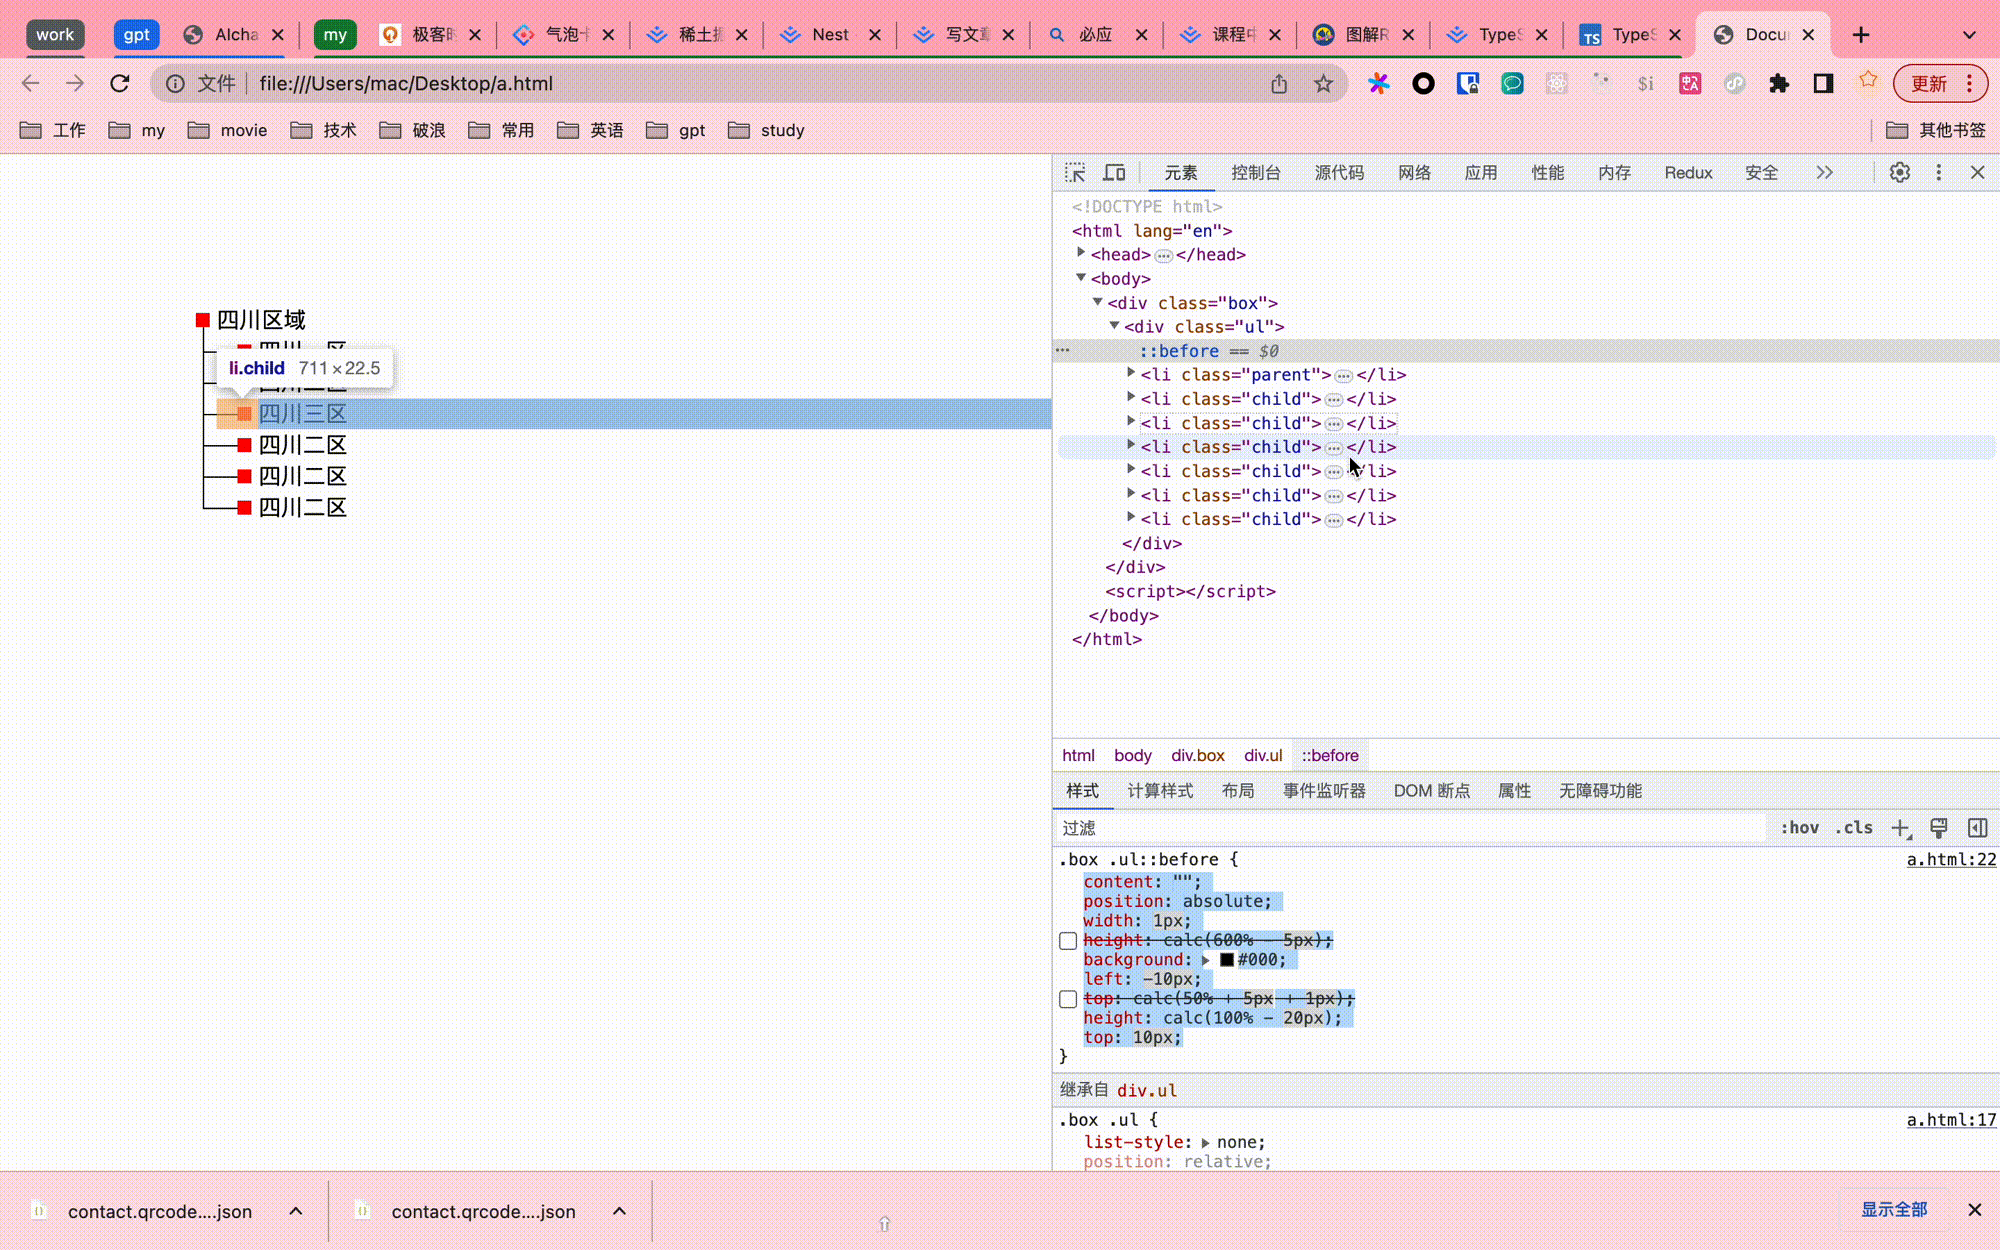2000x1250 pixels.
Task: Expand the head element in the DOM tree
Action: click(1081, 253)
